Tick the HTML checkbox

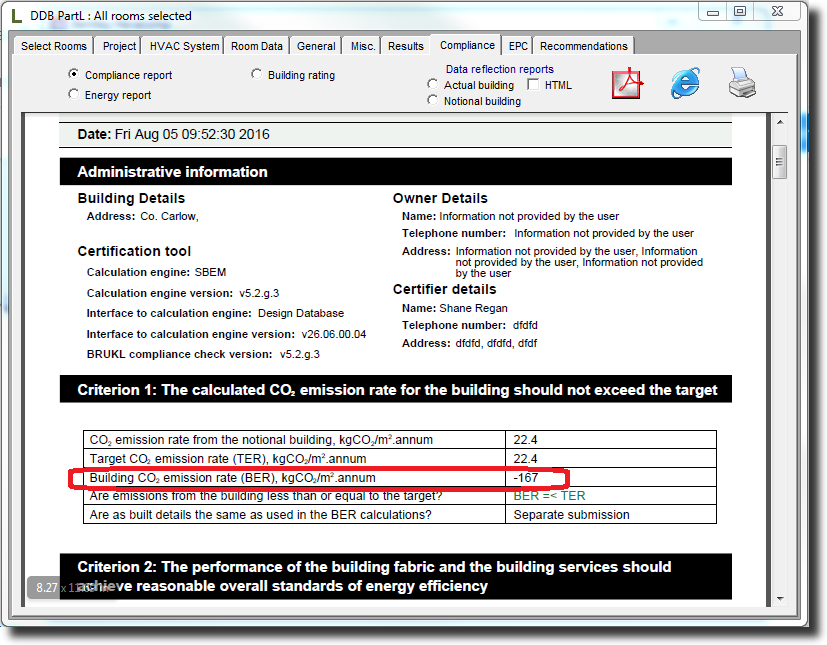533,84
